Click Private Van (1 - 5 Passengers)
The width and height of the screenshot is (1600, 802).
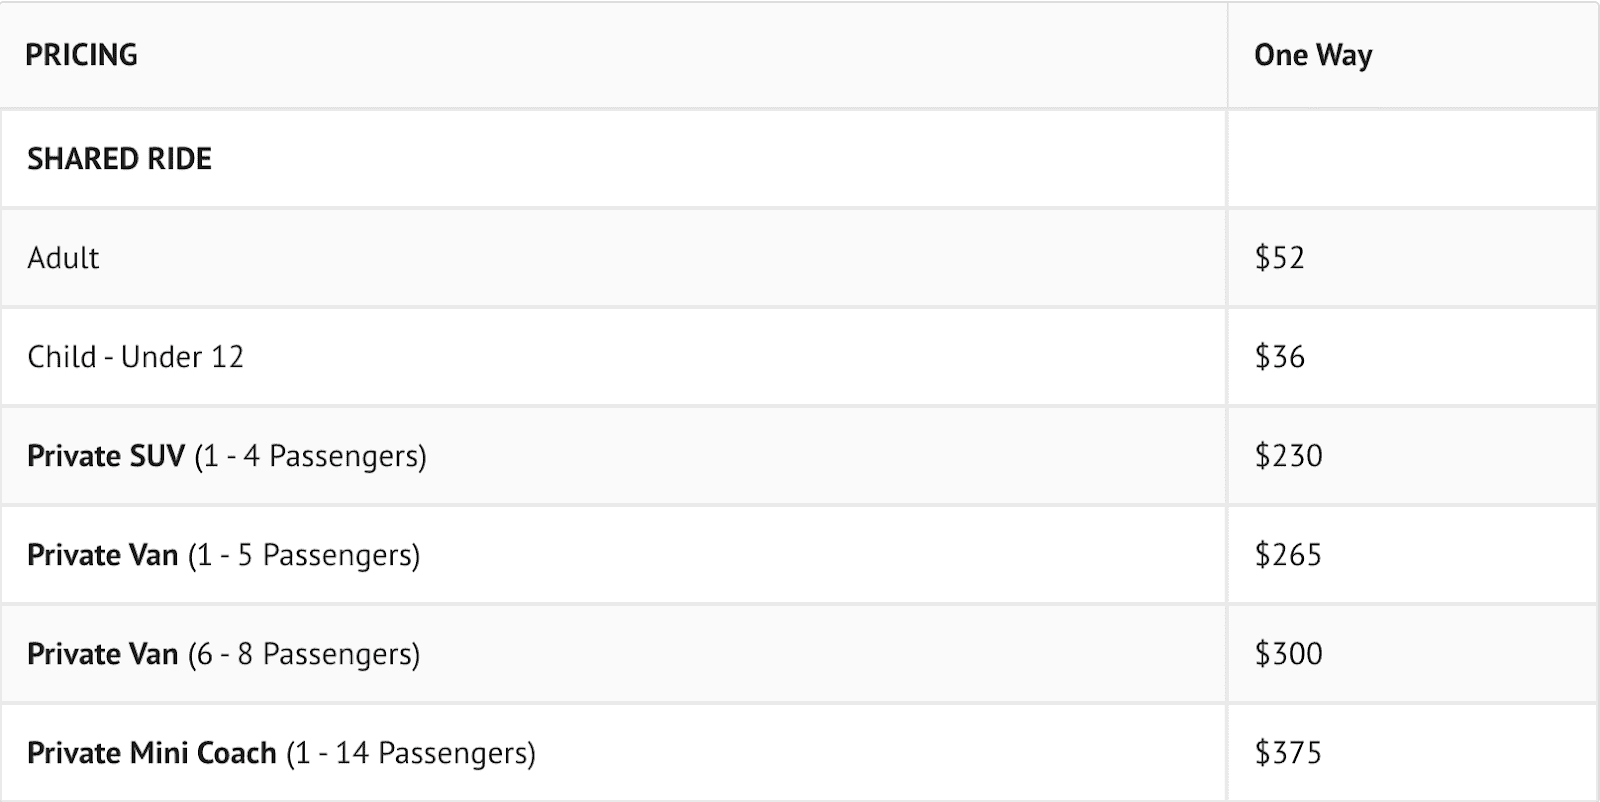pos(223,555)
